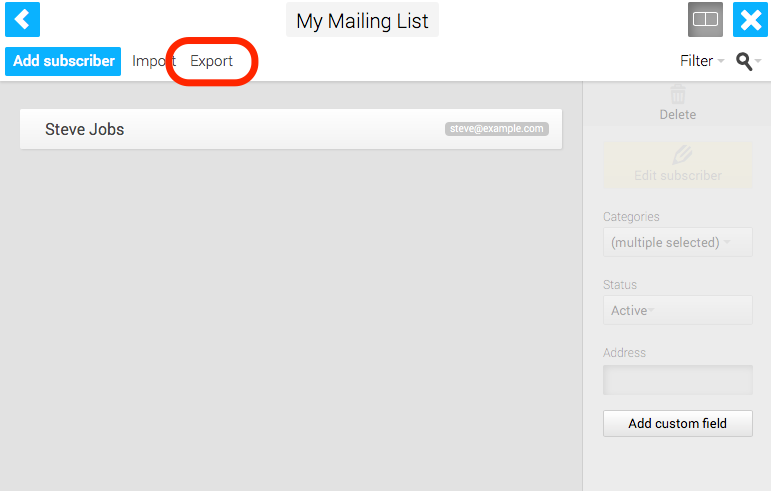Viewport: 771px width, 491px height.
Task: Add a new subscriber
Action: point(63,61)
